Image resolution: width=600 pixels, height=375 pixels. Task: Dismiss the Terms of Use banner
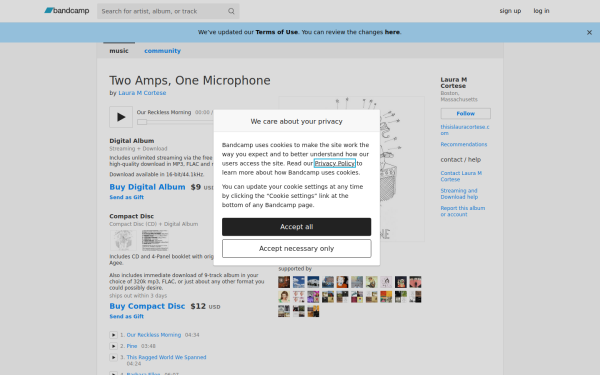(589, 33)
